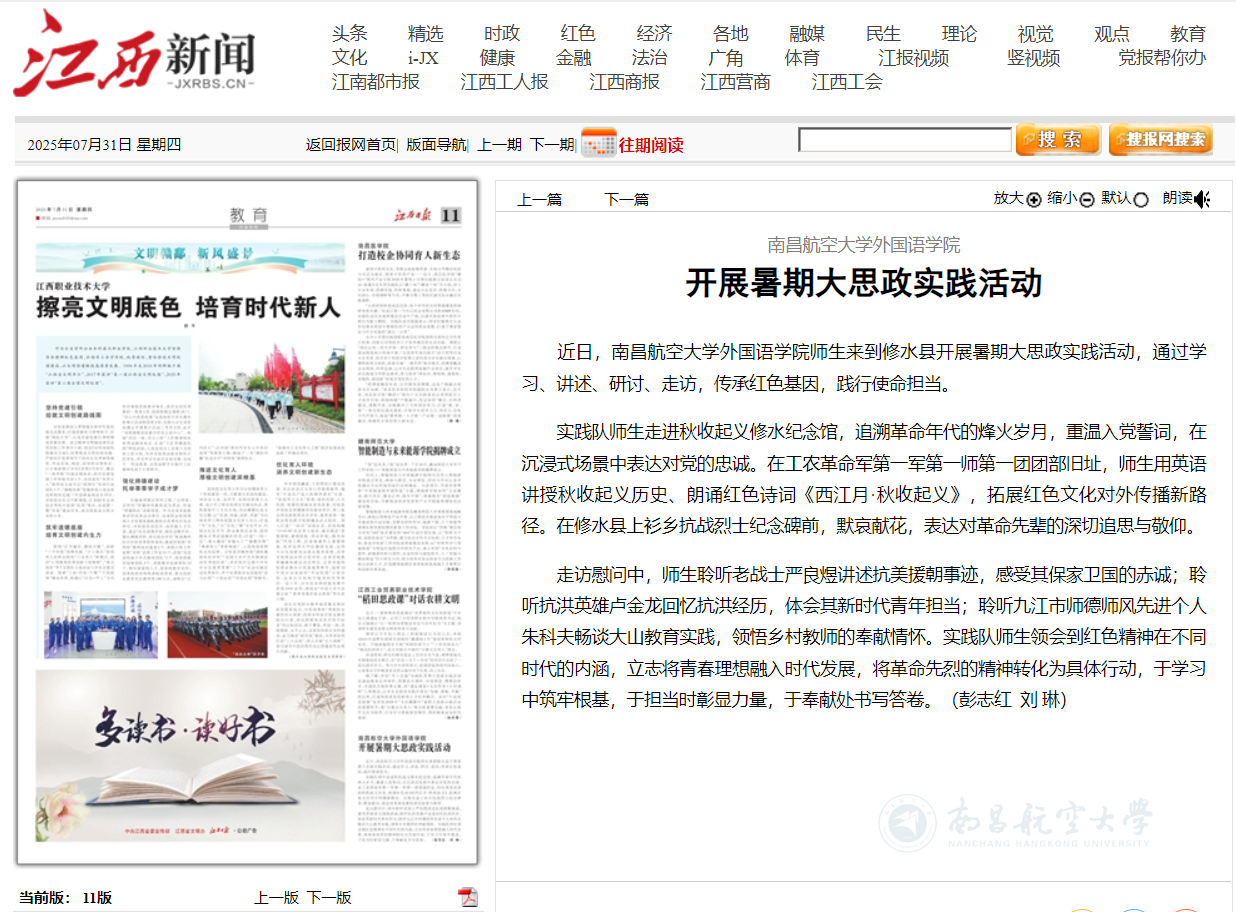Click the 朗读 speaker icon
This screenshot has width=1236, height=912.
tap(1202, 199)
